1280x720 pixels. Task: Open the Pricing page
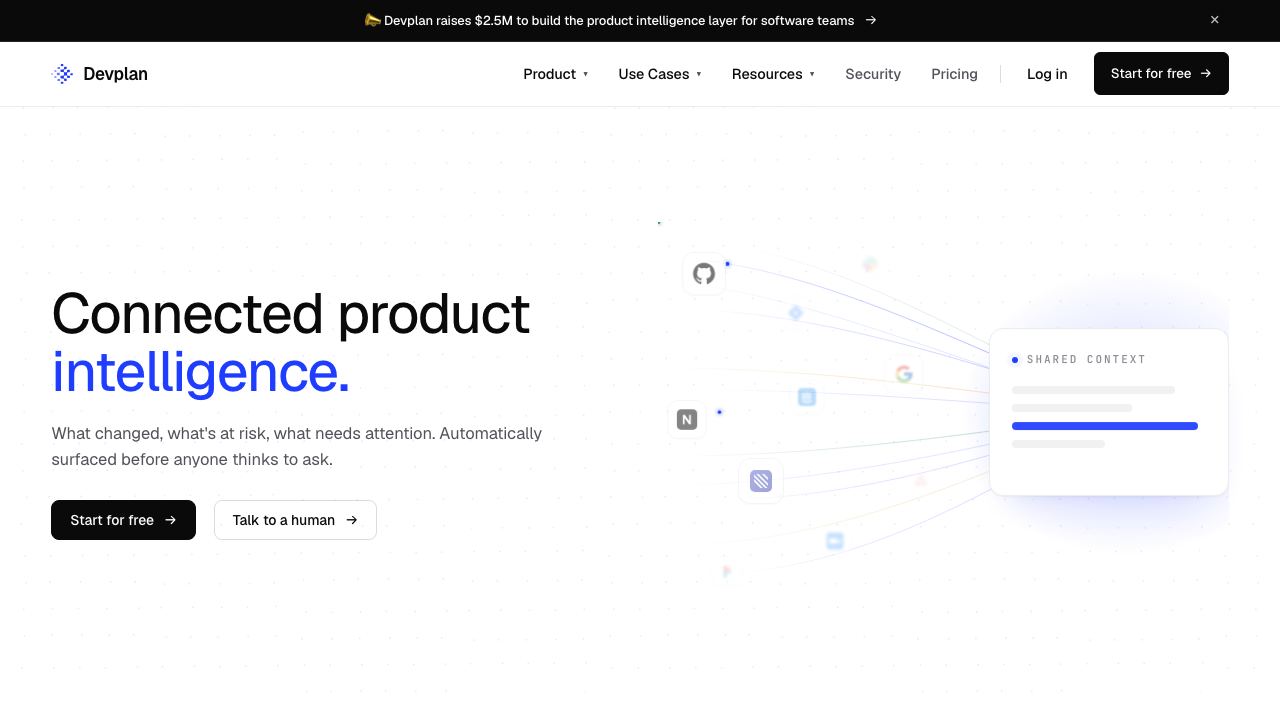coord(954,74)
